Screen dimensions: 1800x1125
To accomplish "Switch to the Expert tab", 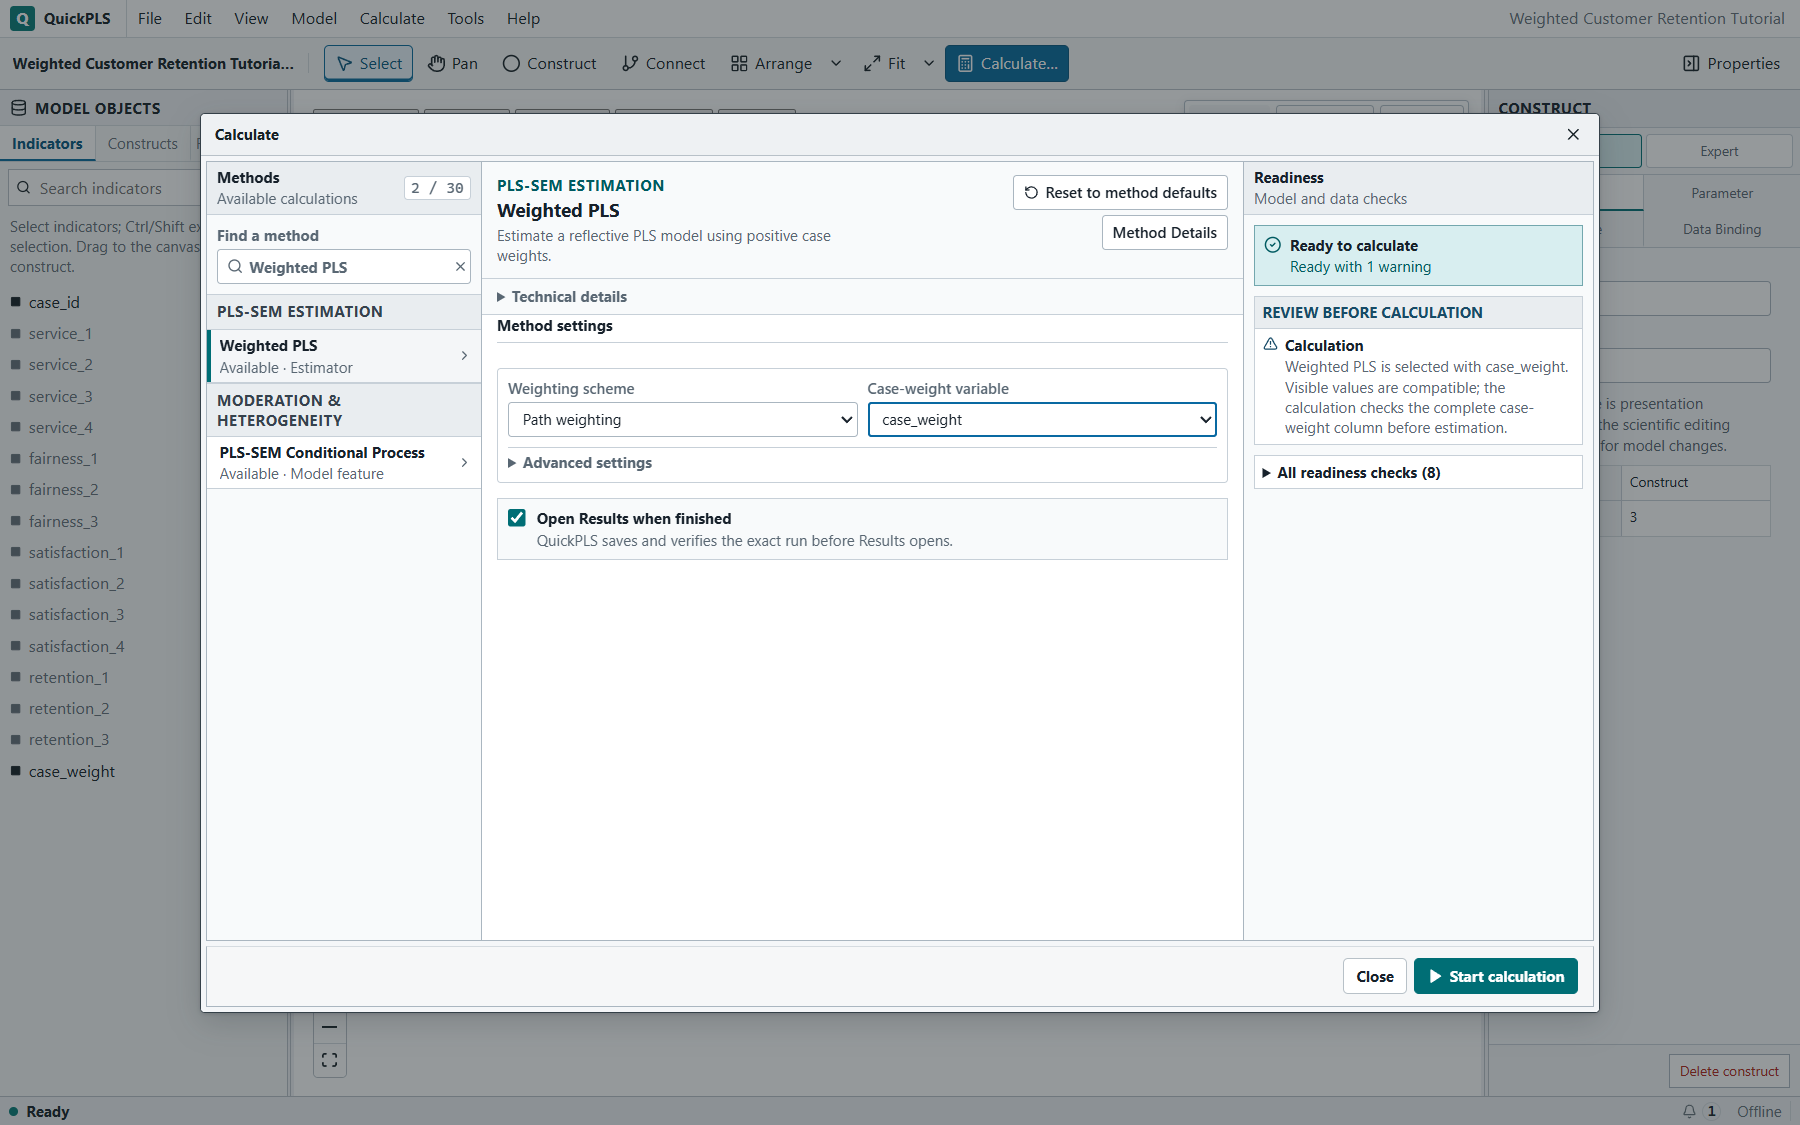I will pyautogui.click(x=1719, y=151).
